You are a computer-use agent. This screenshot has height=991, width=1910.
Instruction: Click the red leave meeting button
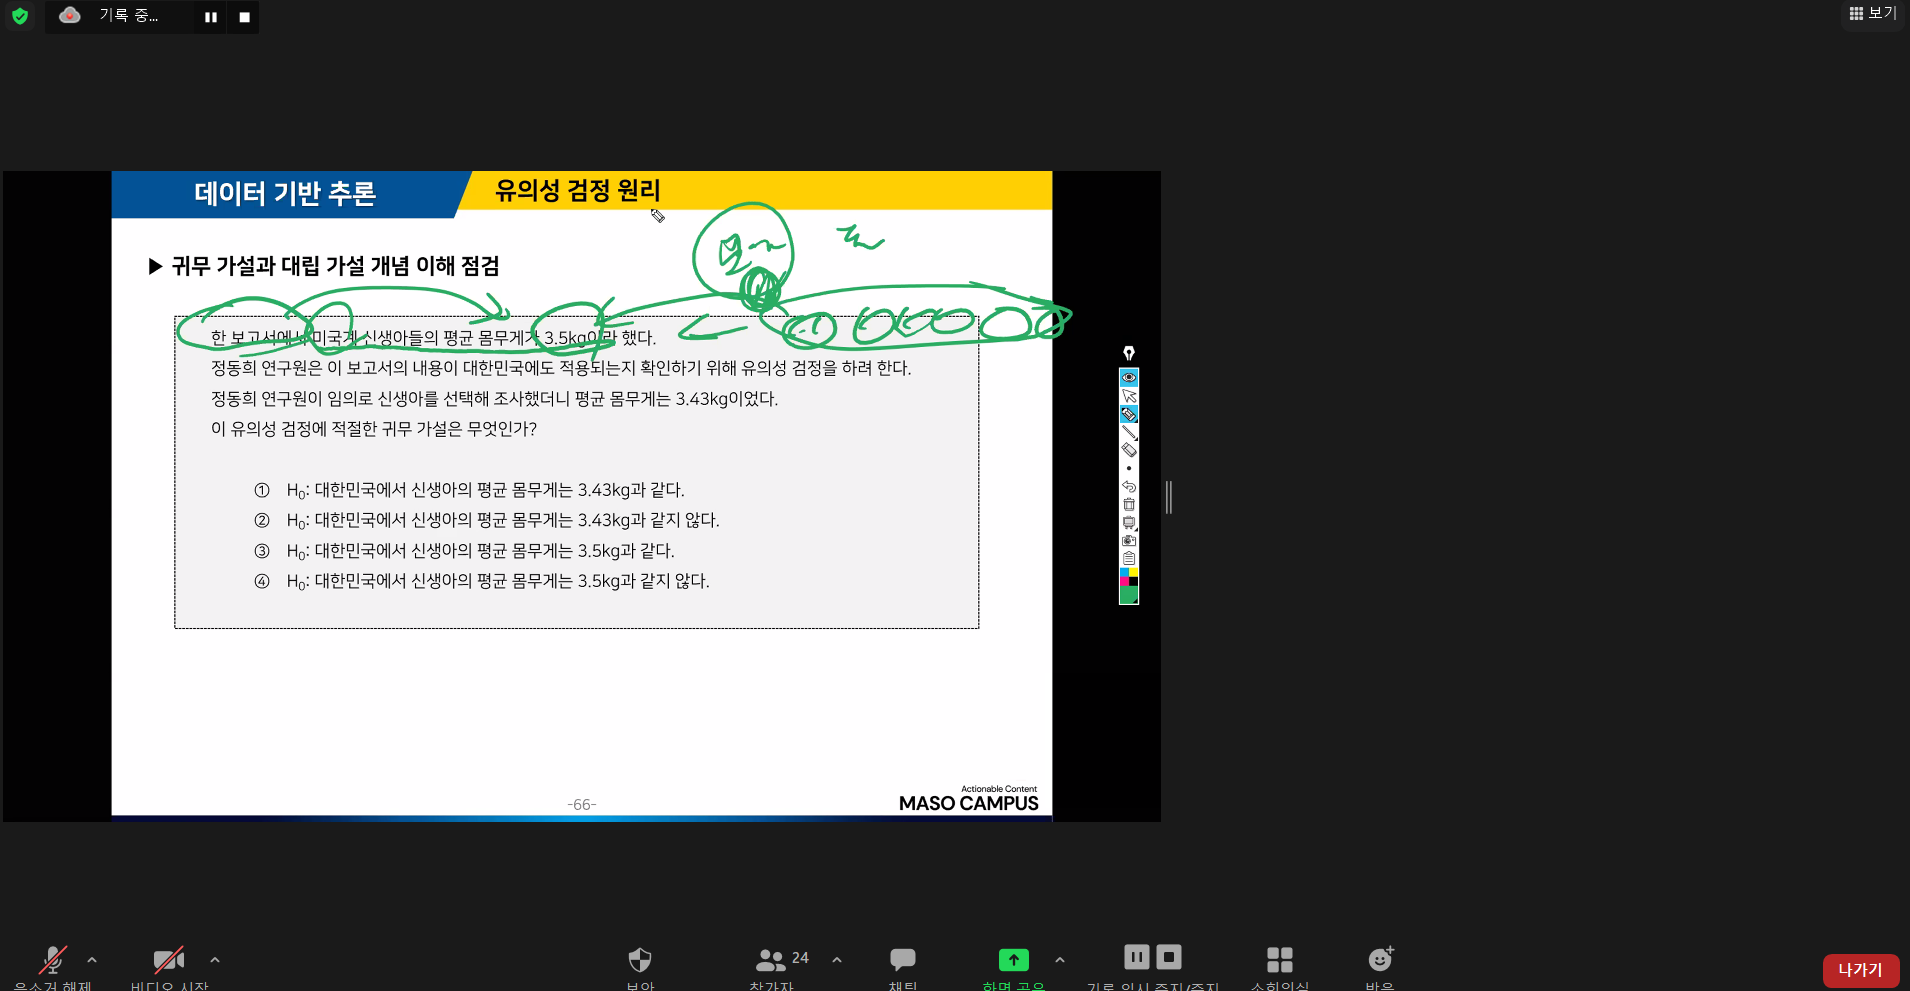pyautogui.click(x=1860, y=970)
